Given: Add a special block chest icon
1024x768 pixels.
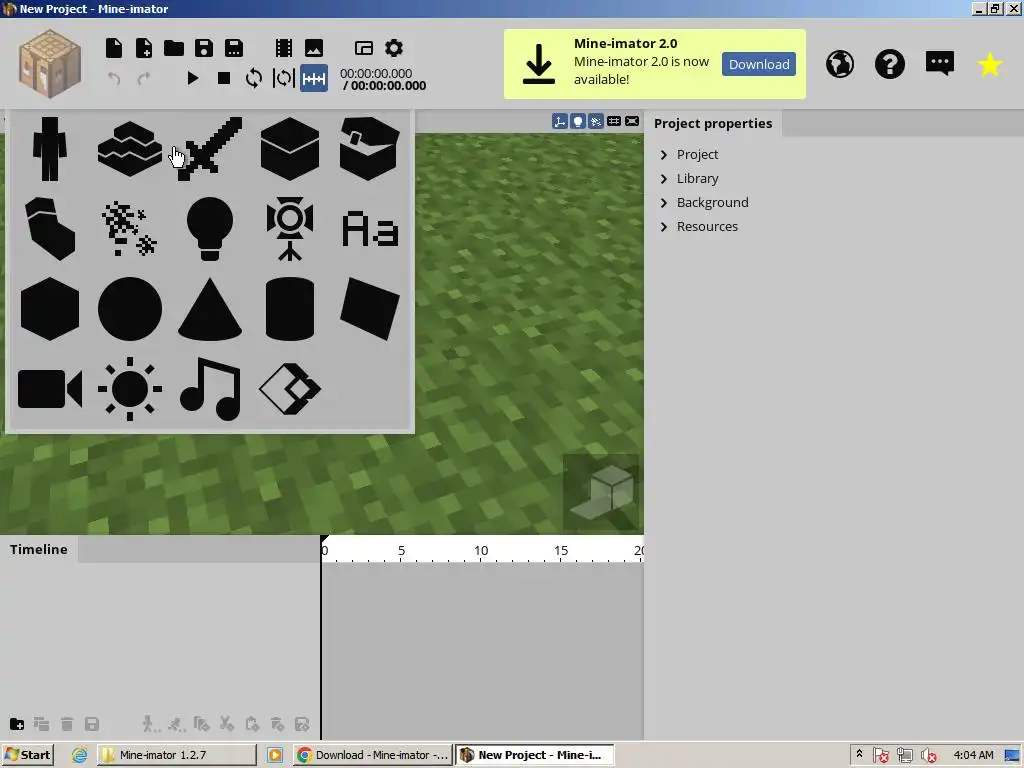Looking at the screenshot, I should (x=370, y=149).
